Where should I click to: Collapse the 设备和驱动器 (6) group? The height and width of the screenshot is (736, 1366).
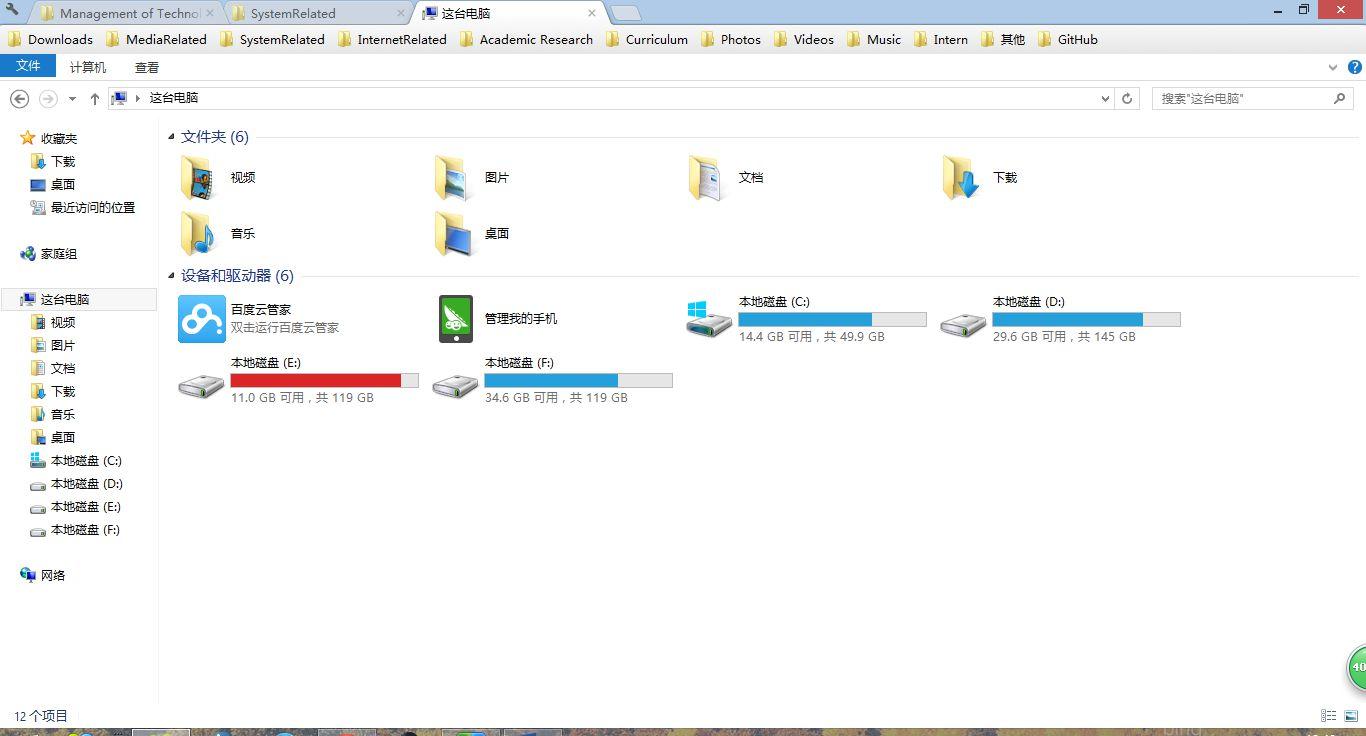coord(172,276)
